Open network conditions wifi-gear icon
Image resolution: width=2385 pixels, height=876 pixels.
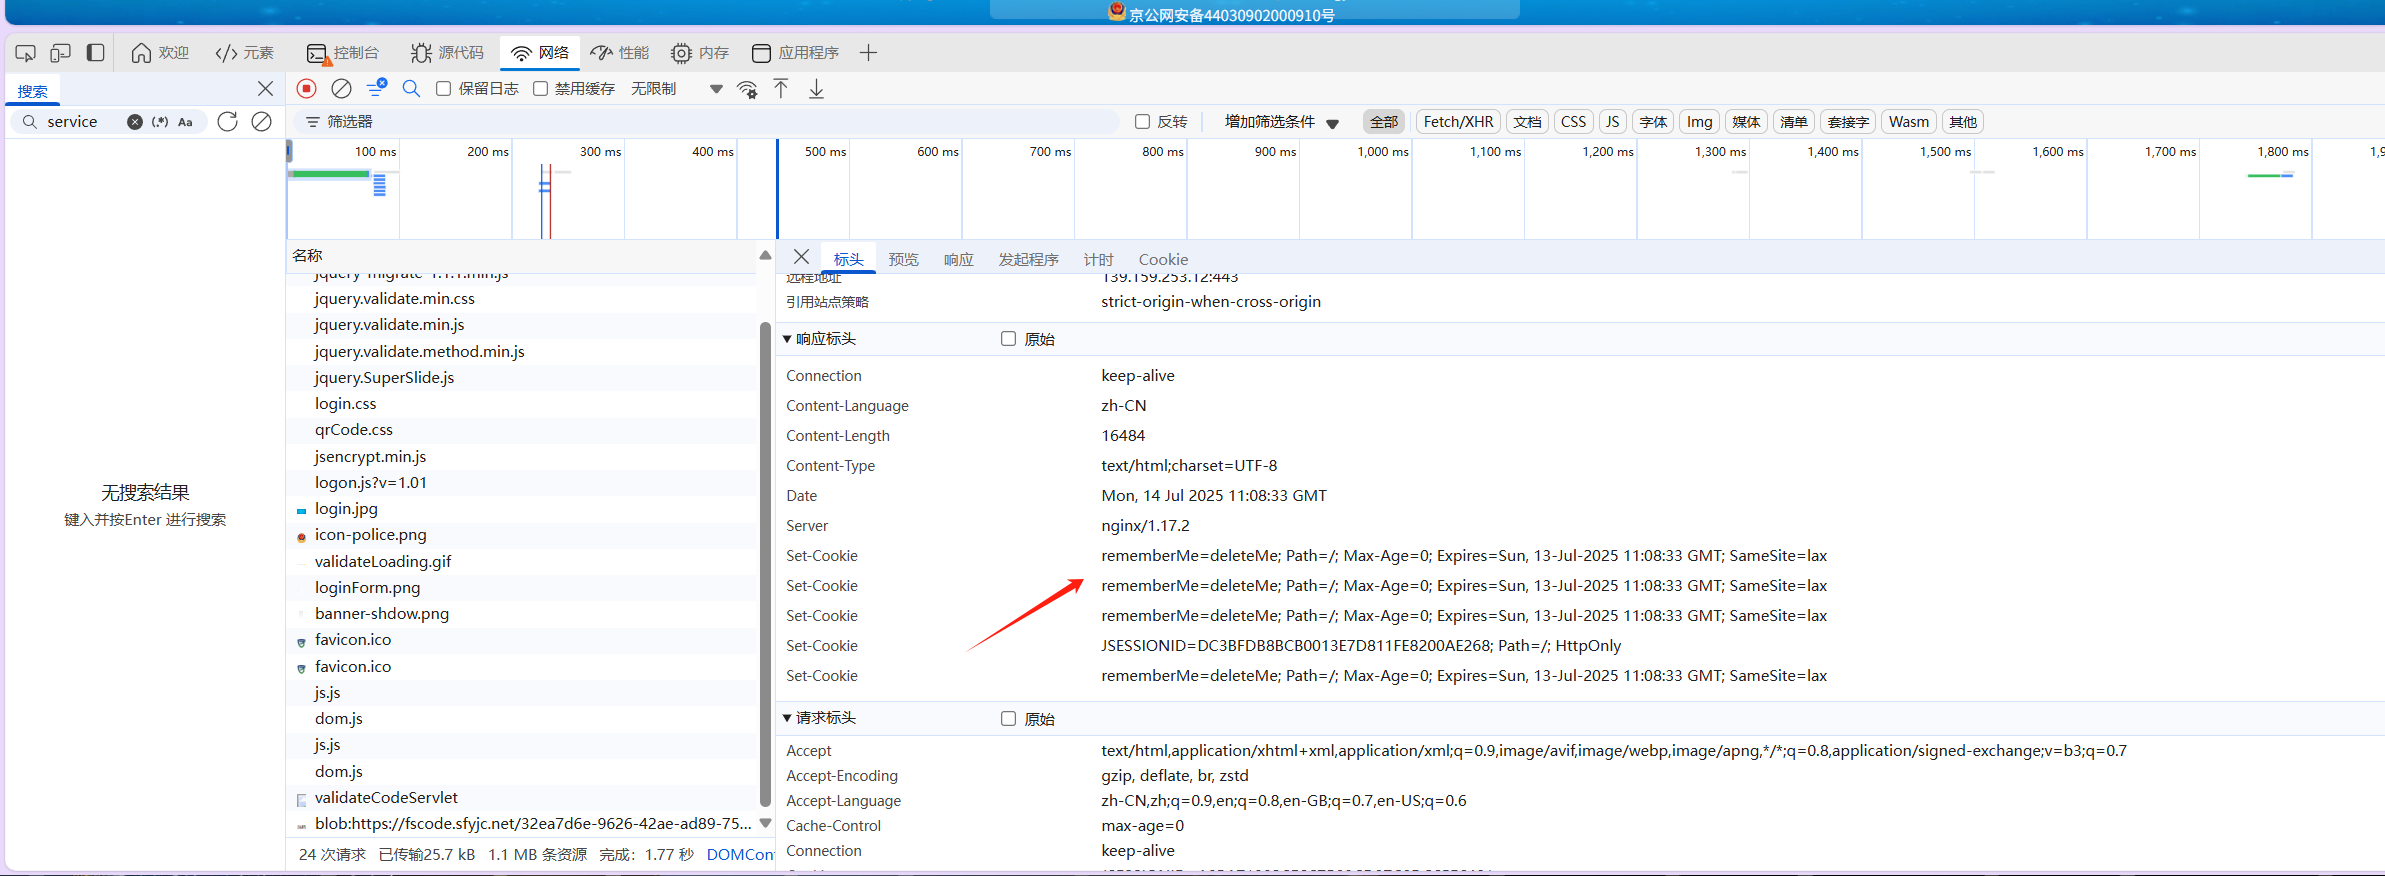747,89
